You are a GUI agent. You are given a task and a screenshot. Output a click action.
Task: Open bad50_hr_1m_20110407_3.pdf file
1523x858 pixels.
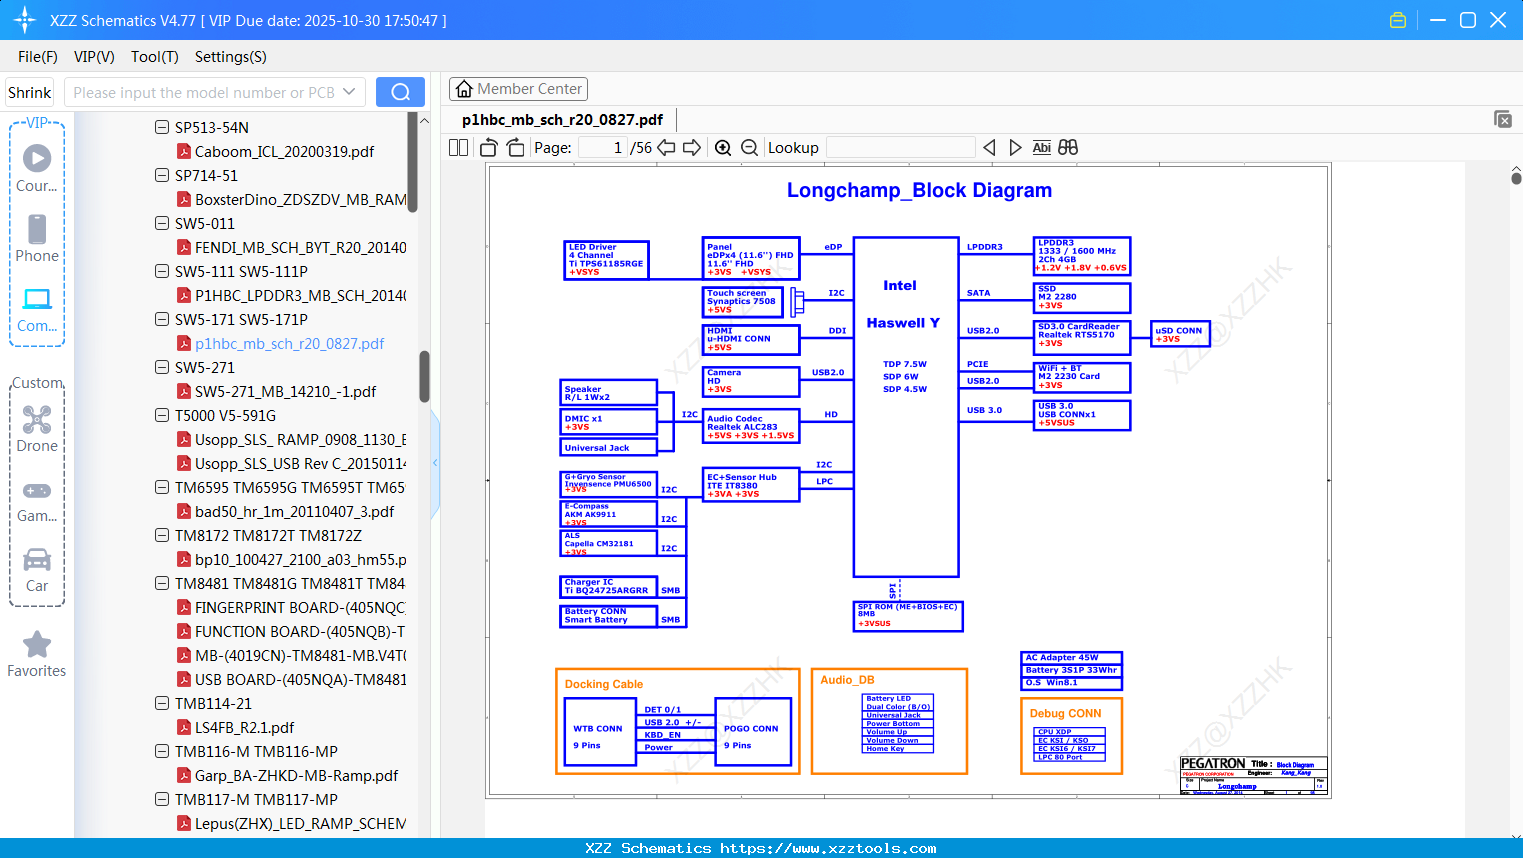point(294,511)
